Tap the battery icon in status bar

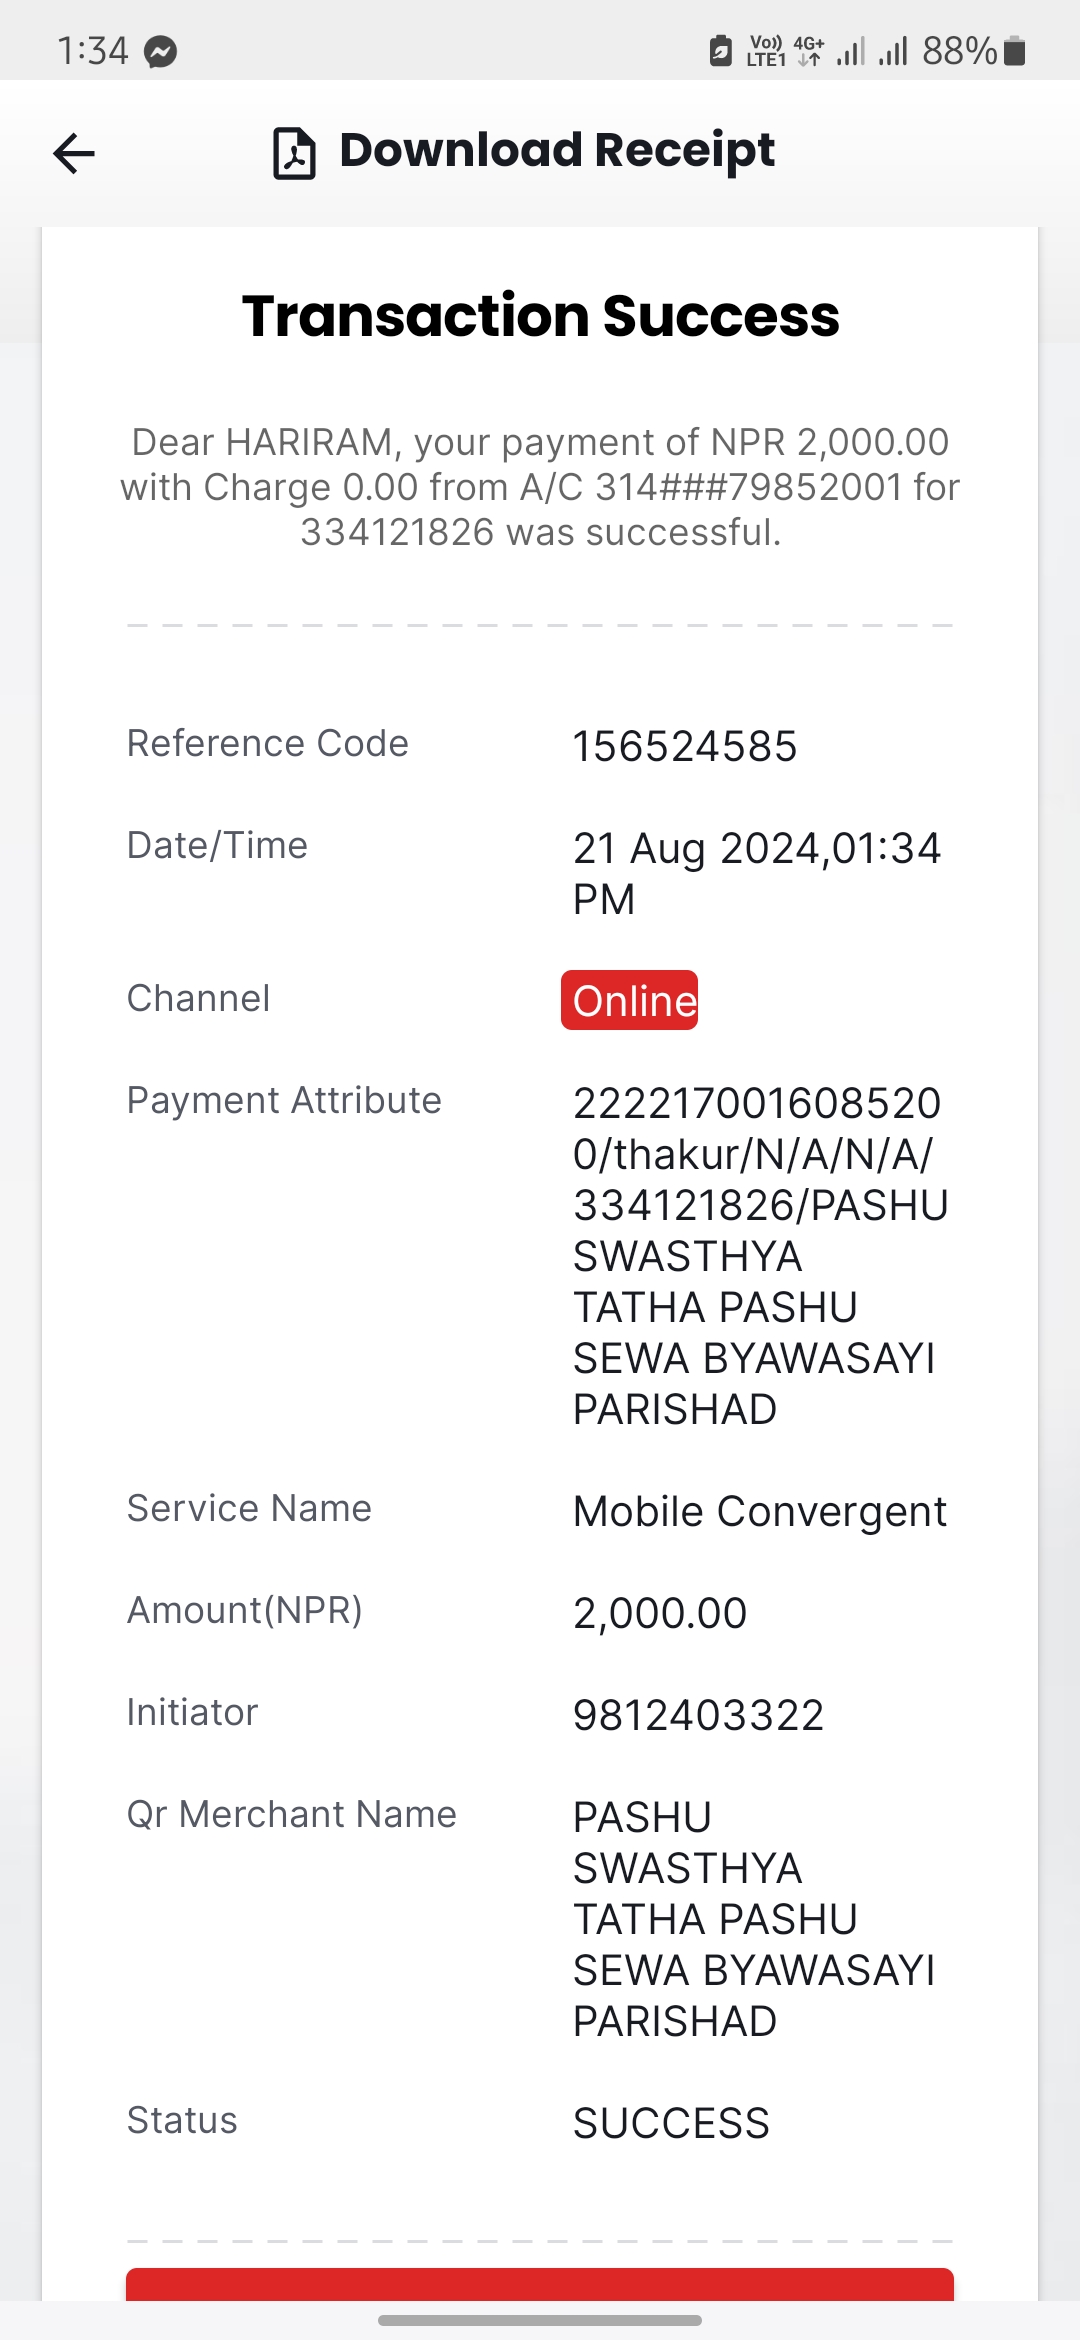click(x=1014, y=50)
